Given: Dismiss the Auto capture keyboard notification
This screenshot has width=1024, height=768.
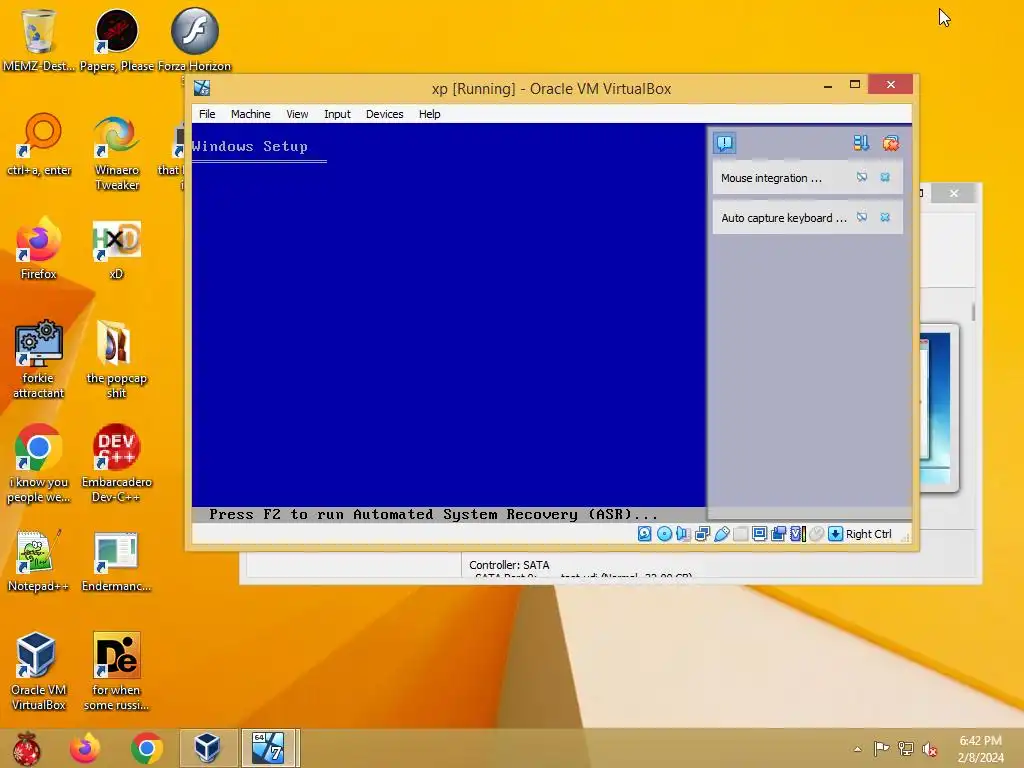Looking at the screenshot, I should (885, 217).
